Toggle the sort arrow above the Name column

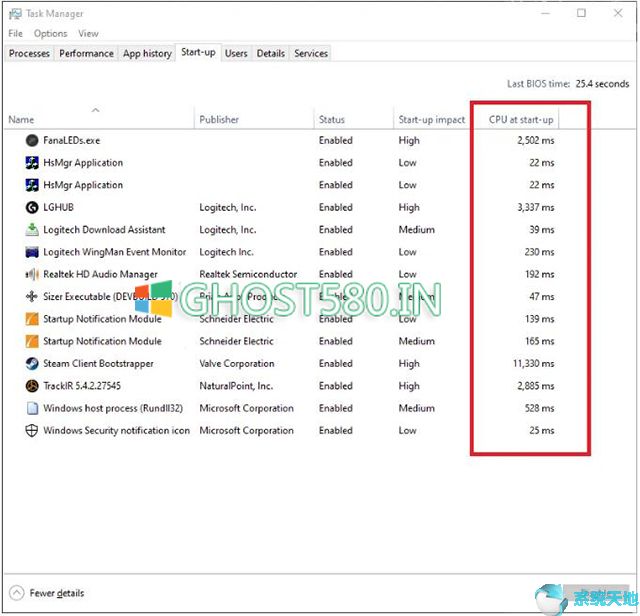[x=96, y=110]
